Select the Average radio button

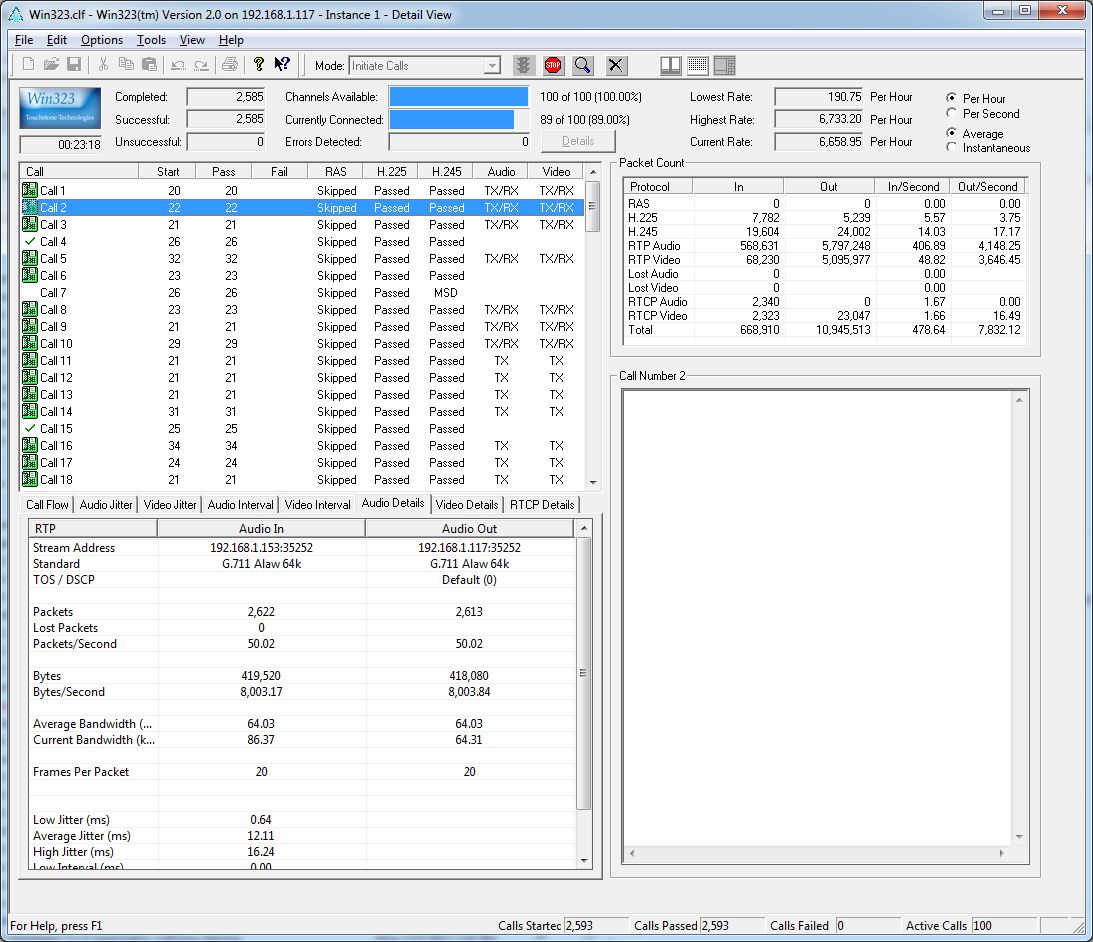click(x=951, y=132)
